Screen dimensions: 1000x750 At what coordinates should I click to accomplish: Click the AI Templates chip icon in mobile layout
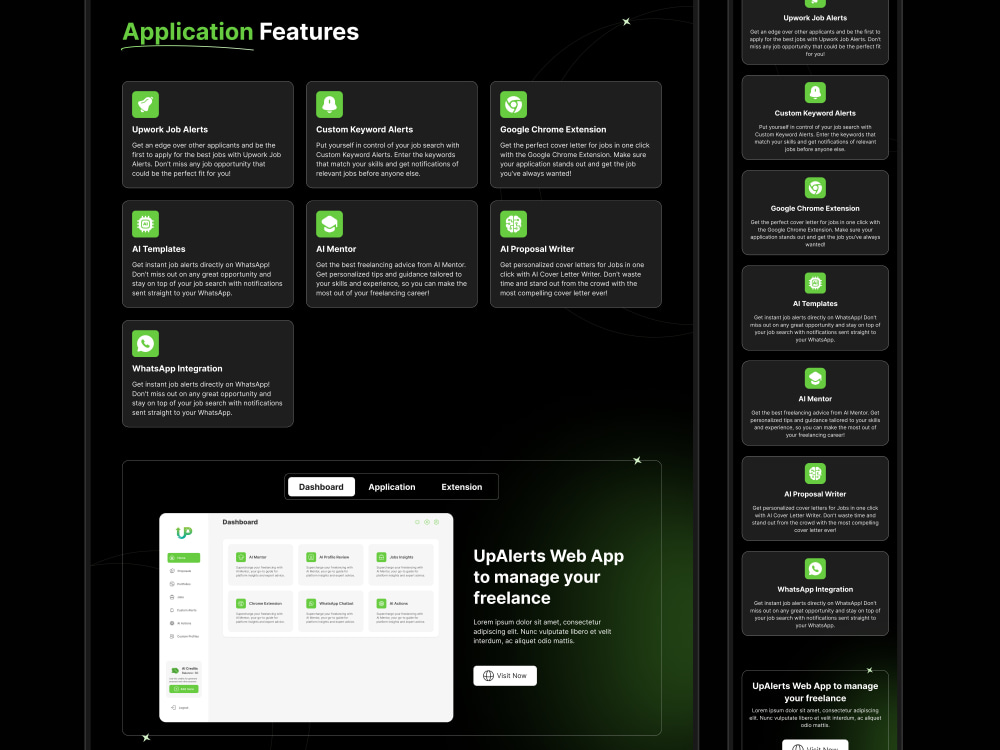(x=815, y=283)
